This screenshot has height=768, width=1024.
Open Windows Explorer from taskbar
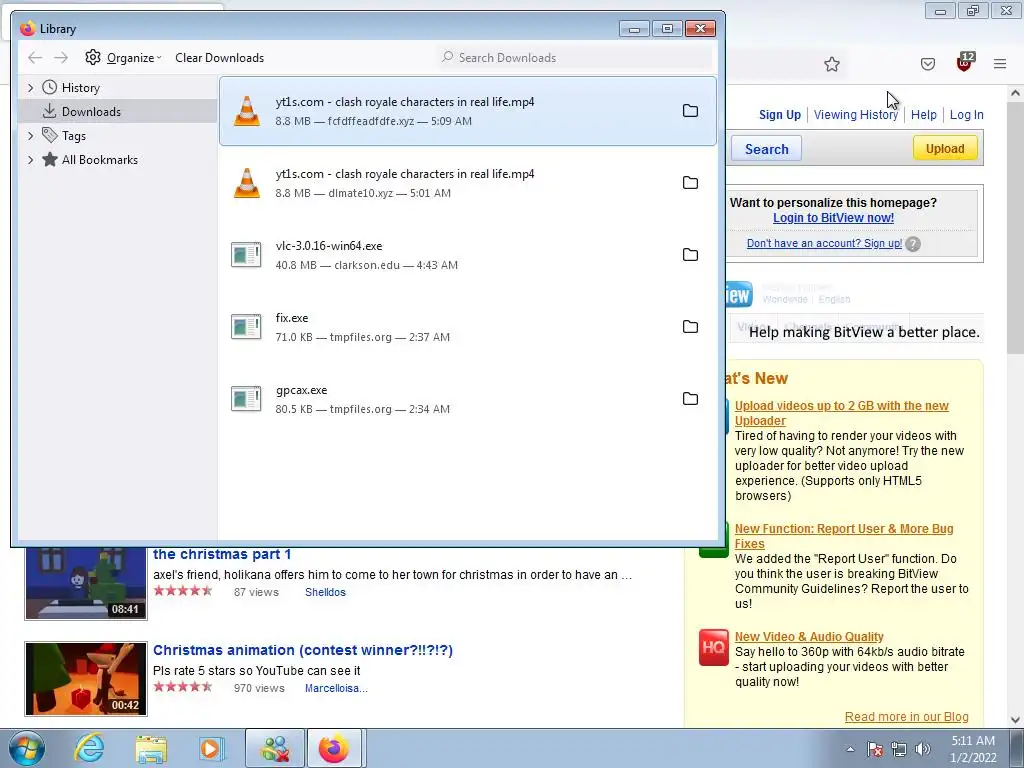[x=152, y=748]
